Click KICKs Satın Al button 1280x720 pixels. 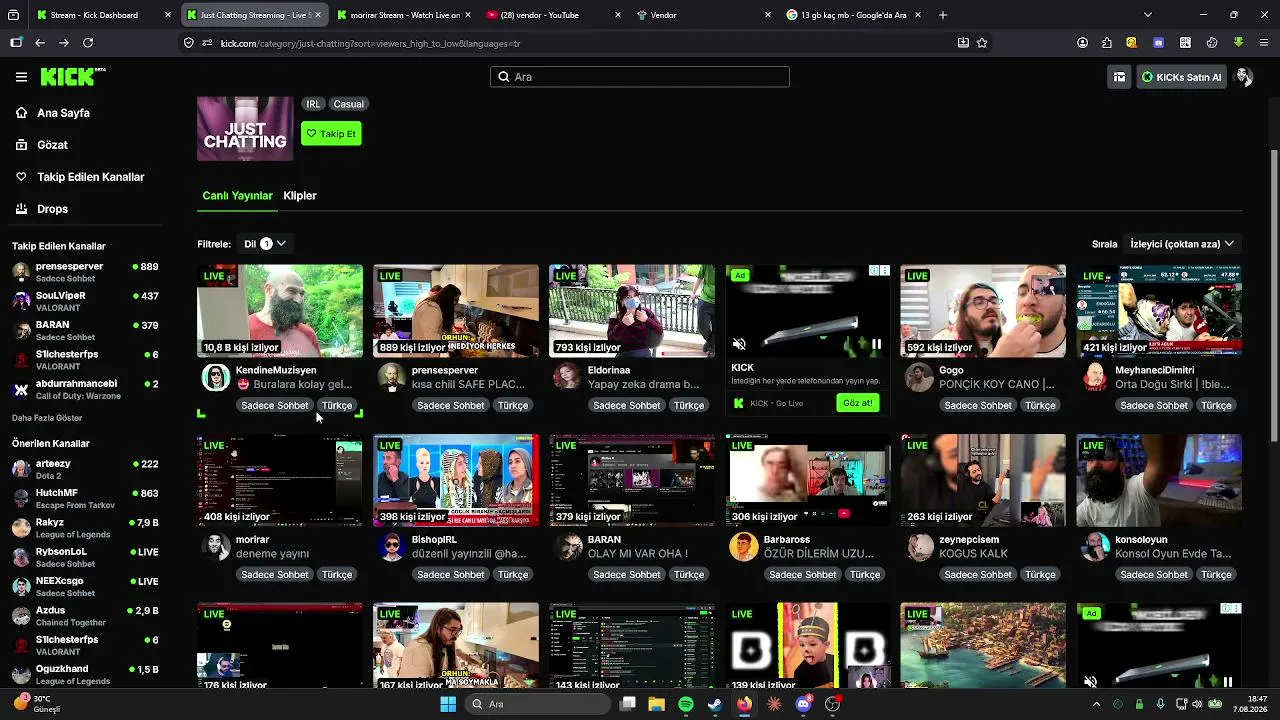point(1181,77)
